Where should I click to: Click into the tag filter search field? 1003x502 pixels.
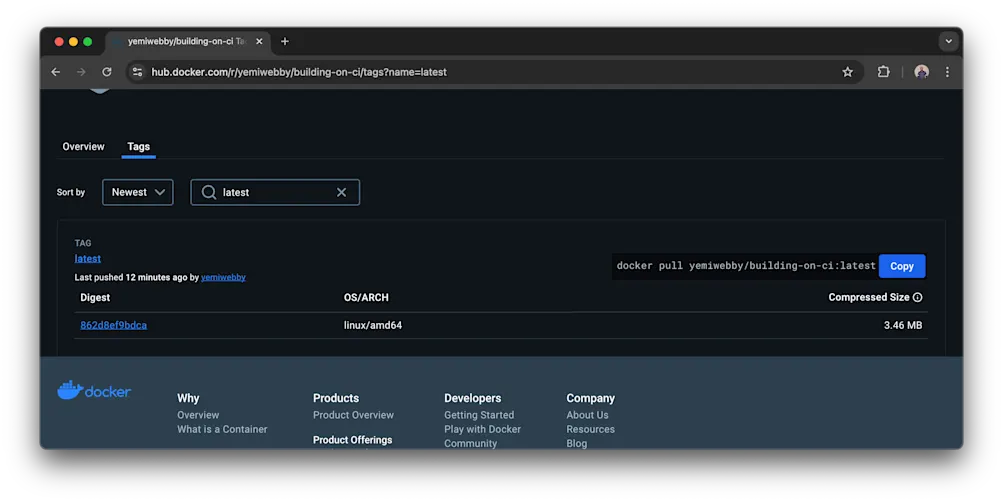[275, 192]
